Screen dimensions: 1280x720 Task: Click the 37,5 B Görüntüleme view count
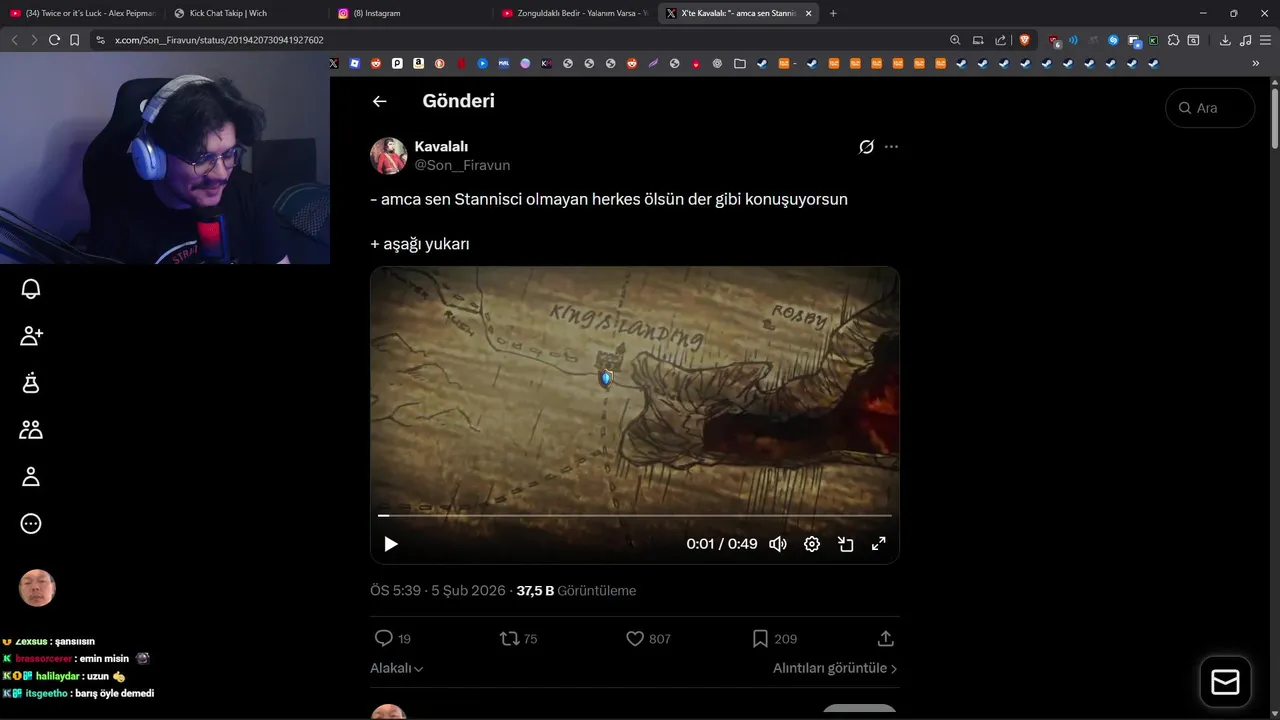point(576,591)
